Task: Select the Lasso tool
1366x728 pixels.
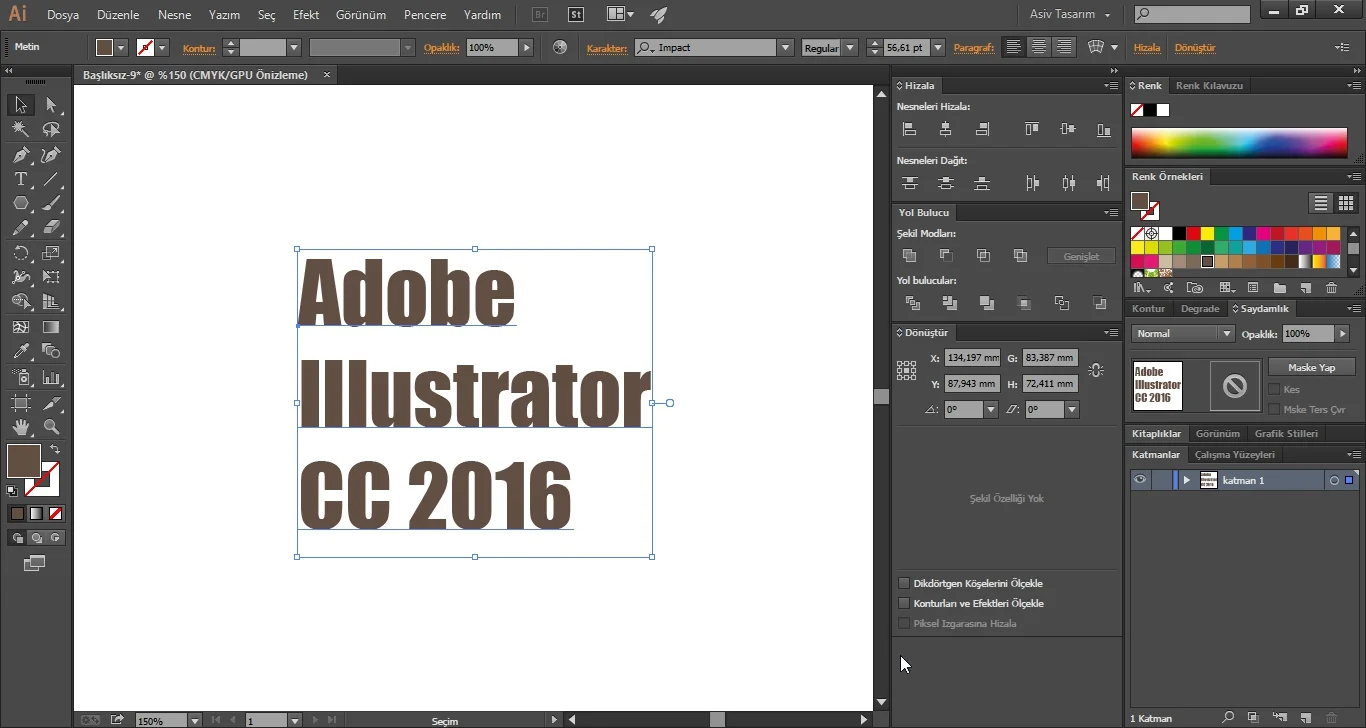Action: [x=51, y=130]
